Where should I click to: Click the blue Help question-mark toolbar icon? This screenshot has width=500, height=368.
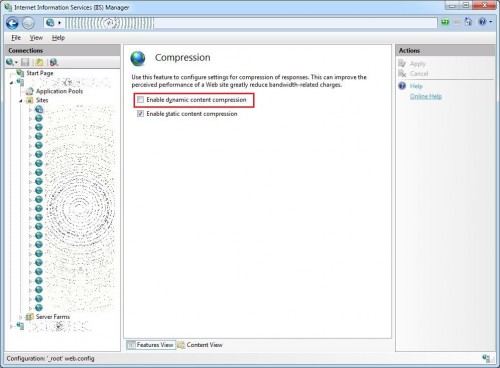coord(482,22)
